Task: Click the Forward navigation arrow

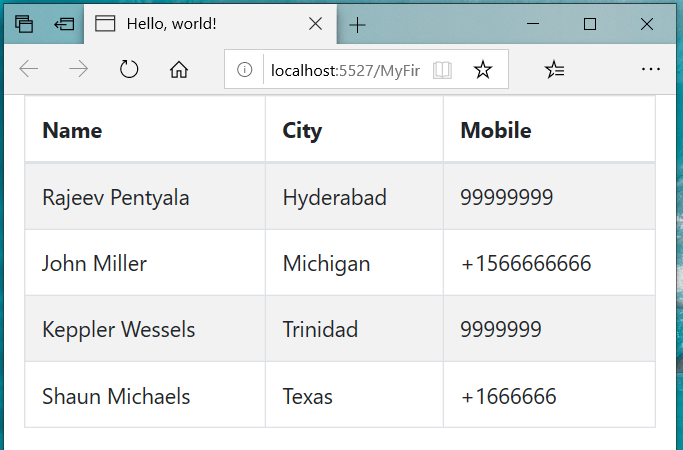Action: [x=79, y=69]
